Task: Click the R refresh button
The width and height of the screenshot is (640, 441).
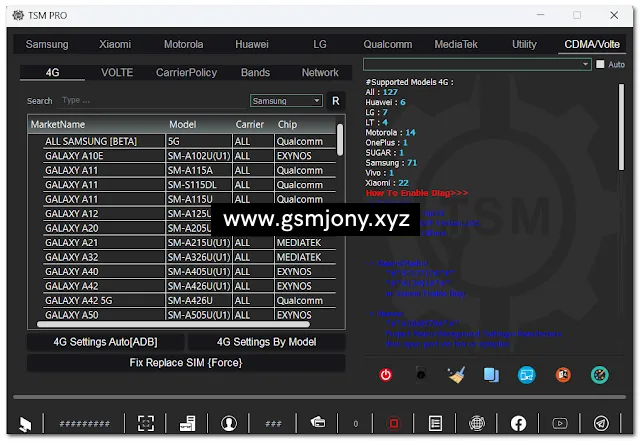Action: 336,101
